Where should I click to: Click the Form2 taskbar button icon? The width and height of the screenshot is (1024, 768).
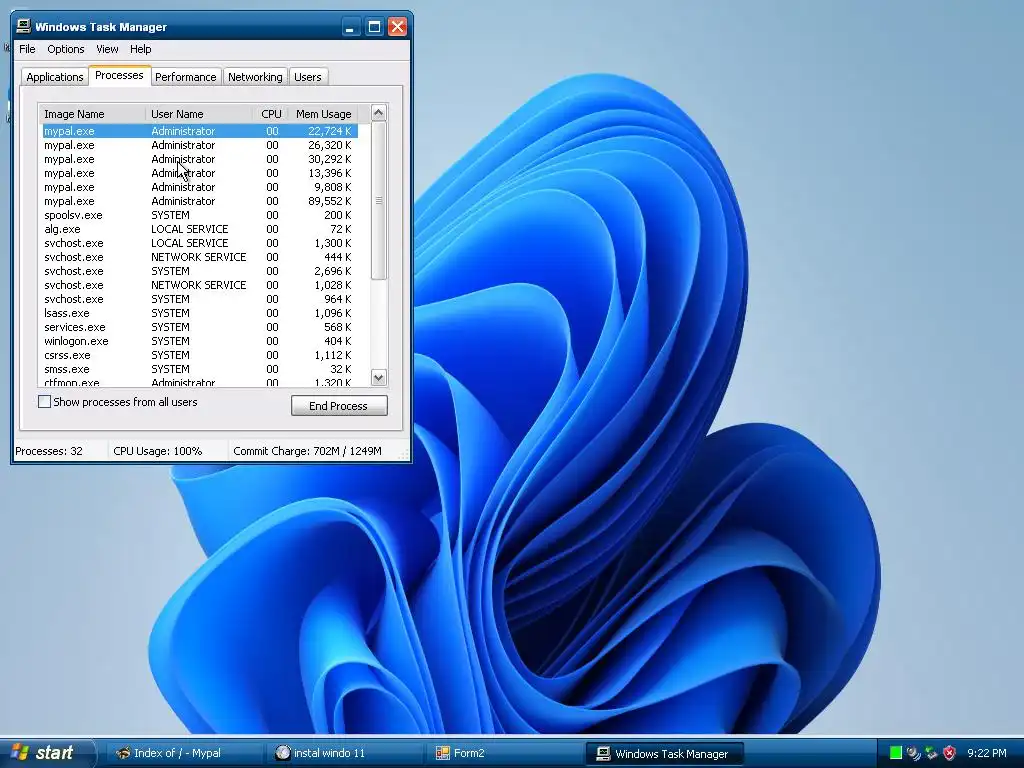(x=443, y=753)
